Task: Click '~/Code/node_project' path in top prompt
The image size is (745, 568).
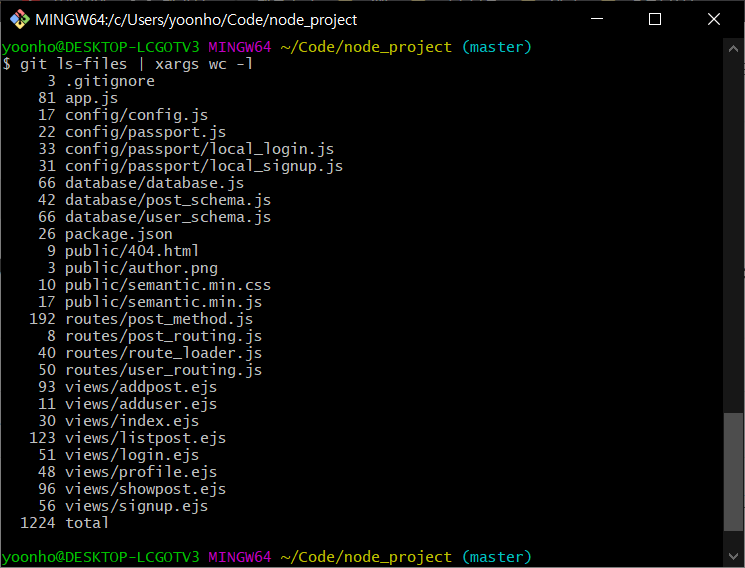Action: (366, 47)
